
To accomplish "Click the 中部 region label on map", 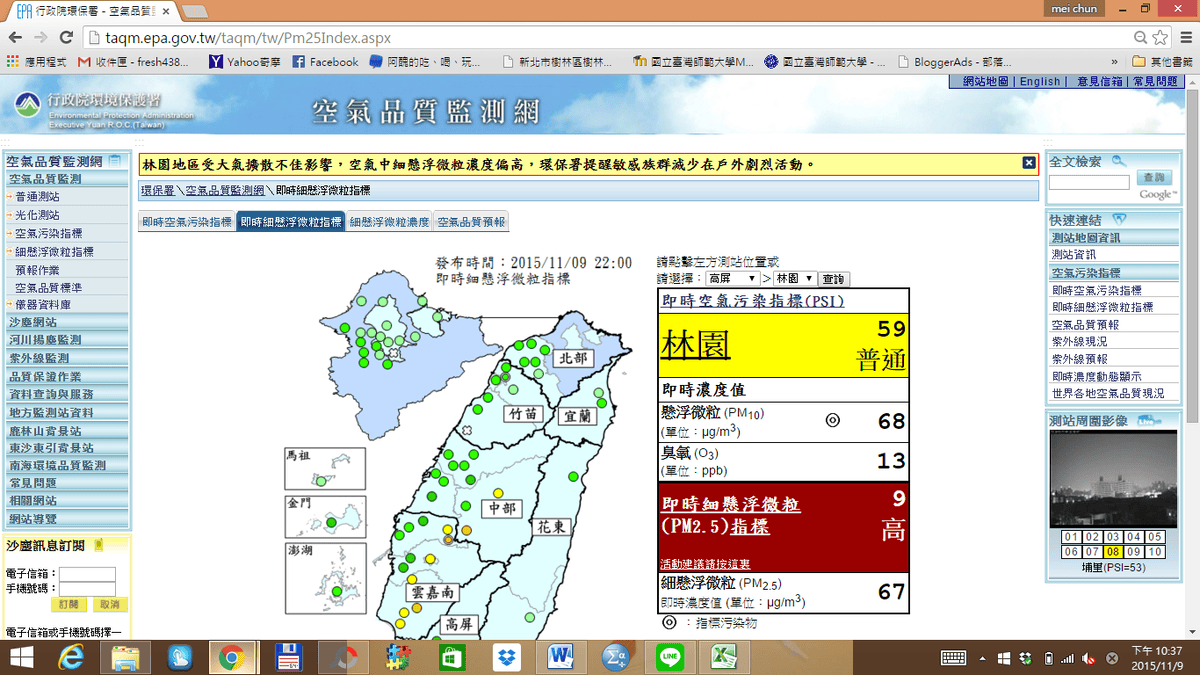I will [503, 508].
